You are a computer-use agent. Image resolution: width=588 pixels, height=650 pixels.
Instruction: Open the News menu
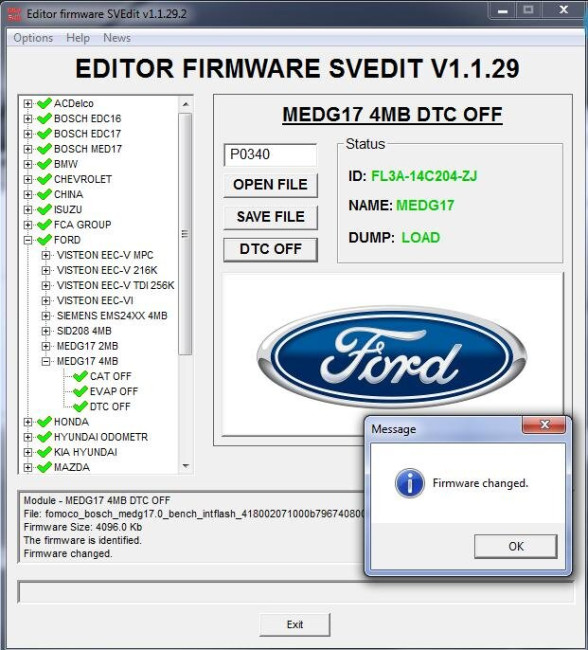tap(117, 38)
